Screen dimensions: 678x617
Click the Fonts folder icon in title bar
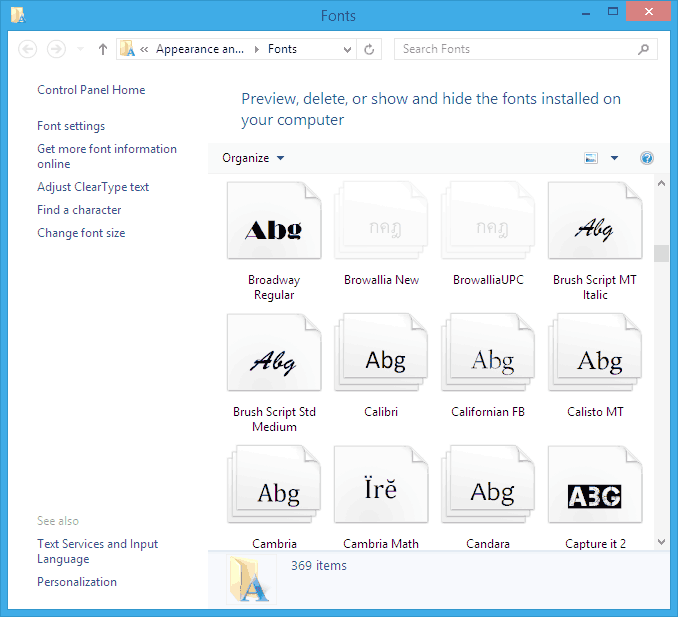[x=18, y=16]
